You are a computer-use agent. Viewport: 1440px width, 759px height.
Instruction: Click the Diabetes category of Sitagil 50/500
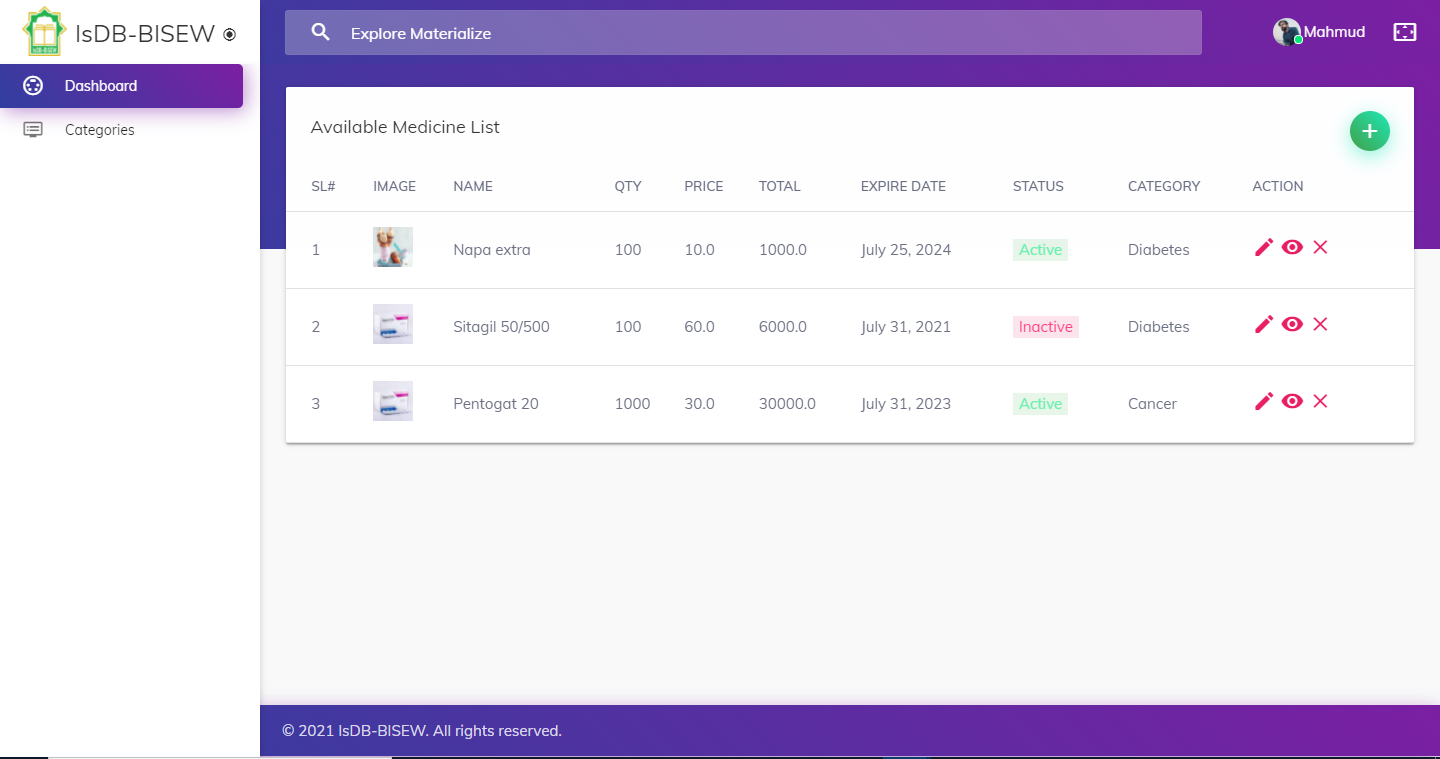[x=1159, y=327]
